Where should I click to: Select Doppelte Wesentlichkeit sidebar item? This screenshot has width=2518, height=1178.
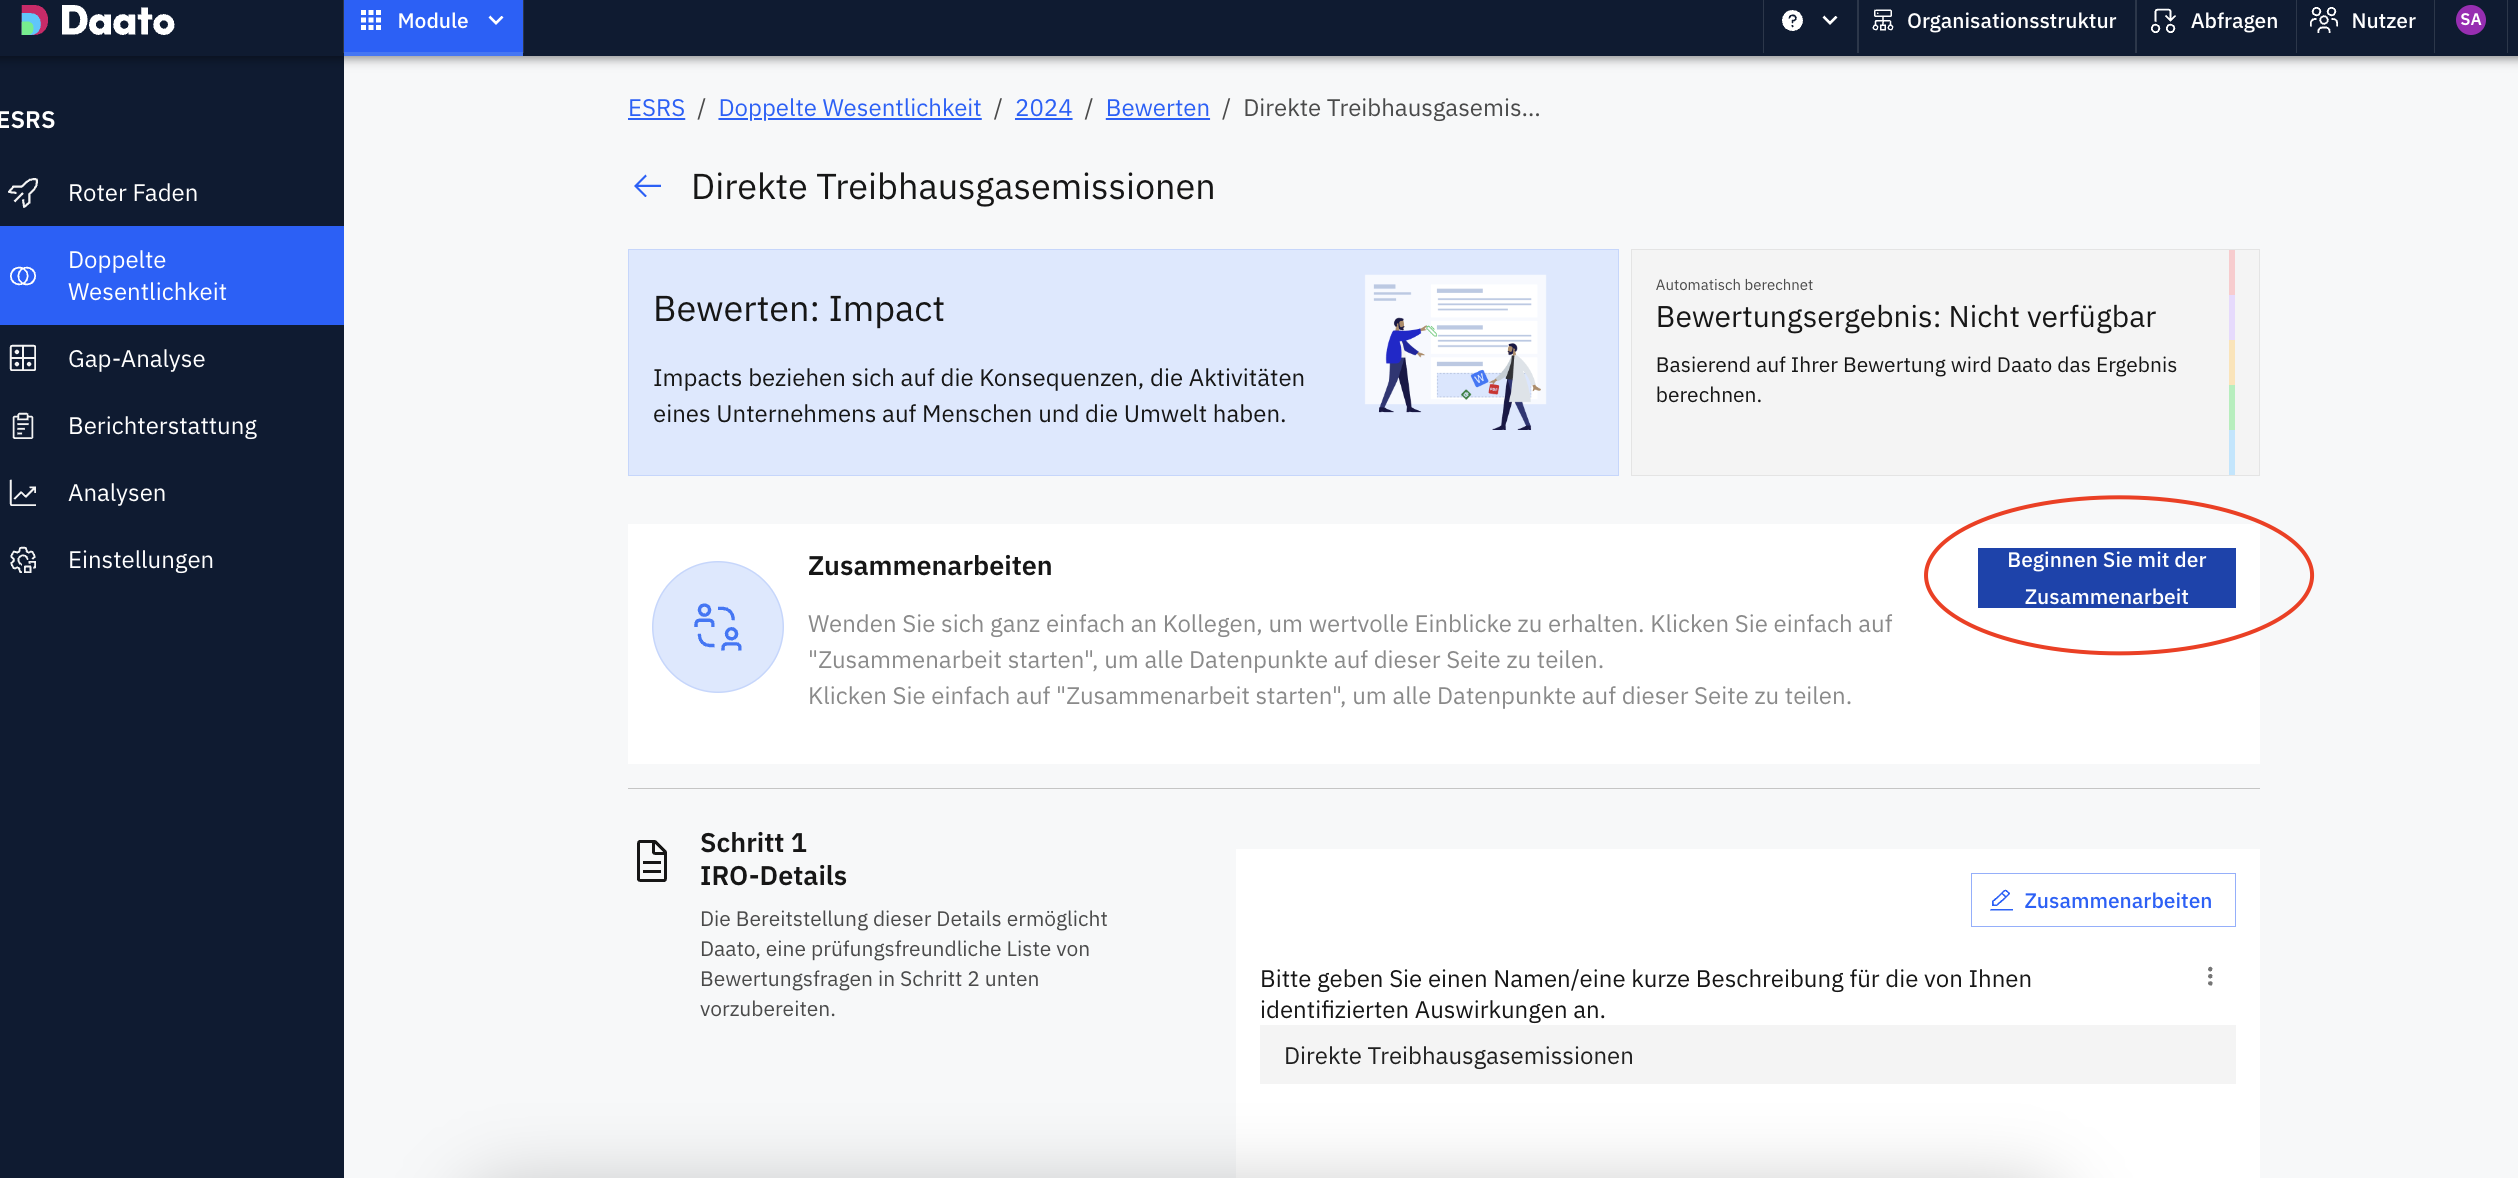tap(147, 276)
